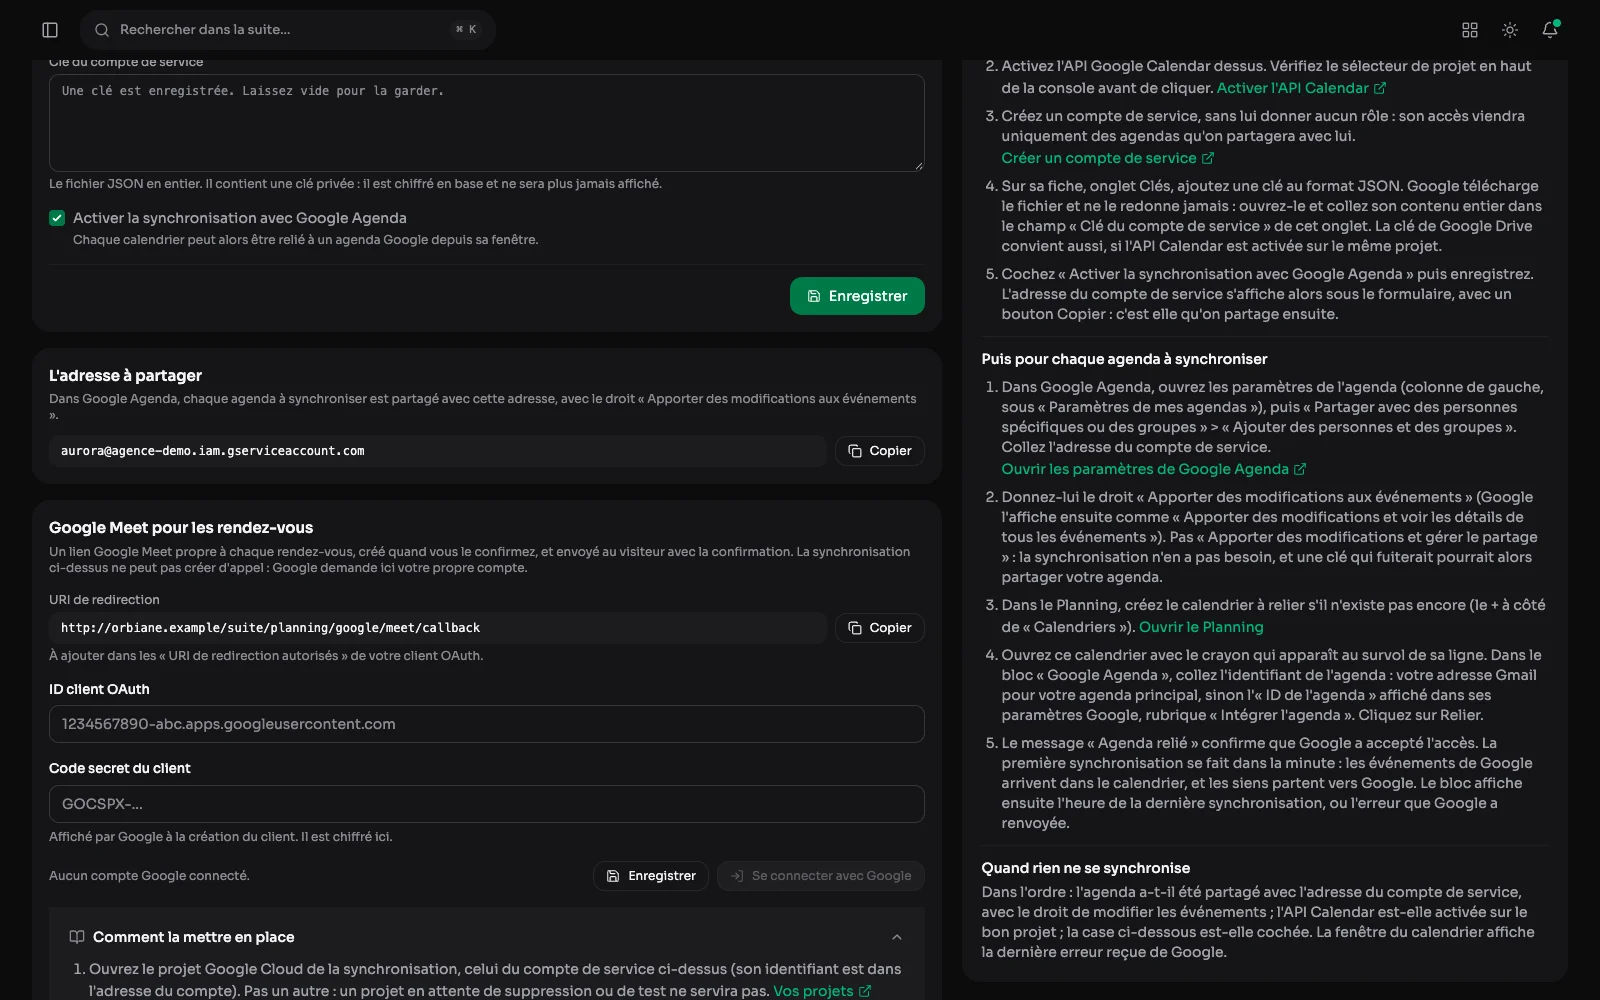This screenshot has width=1600, height=1000.
Task: Toggle the sidebar panel icon
Action: click(x=50, y=30)
